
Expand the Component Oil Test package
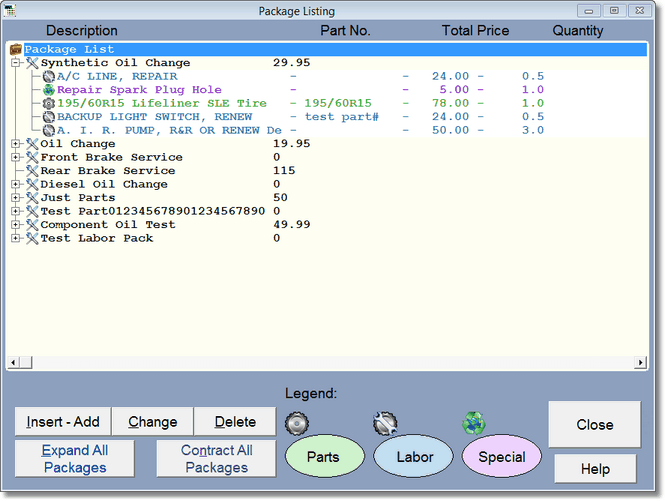16,225
